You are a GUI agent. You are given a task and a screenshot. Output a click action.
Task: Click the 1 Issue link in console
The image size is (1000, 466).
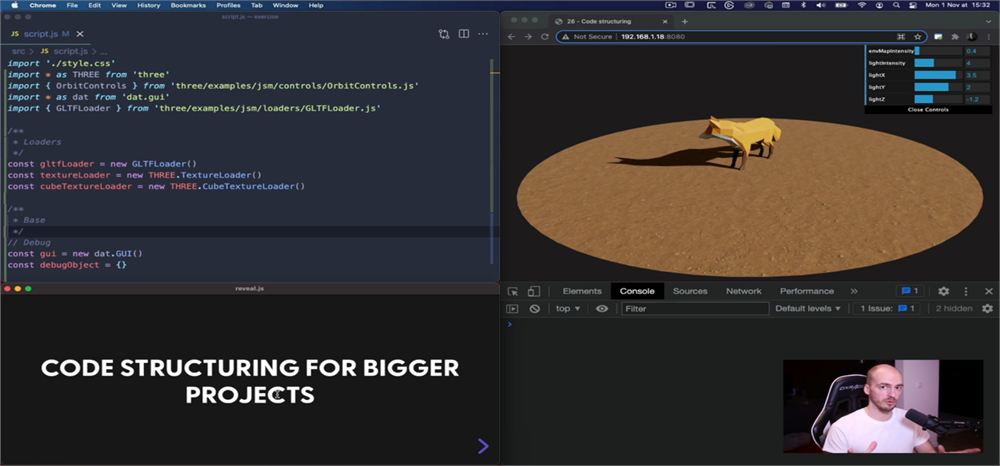[x=887, y=309]
